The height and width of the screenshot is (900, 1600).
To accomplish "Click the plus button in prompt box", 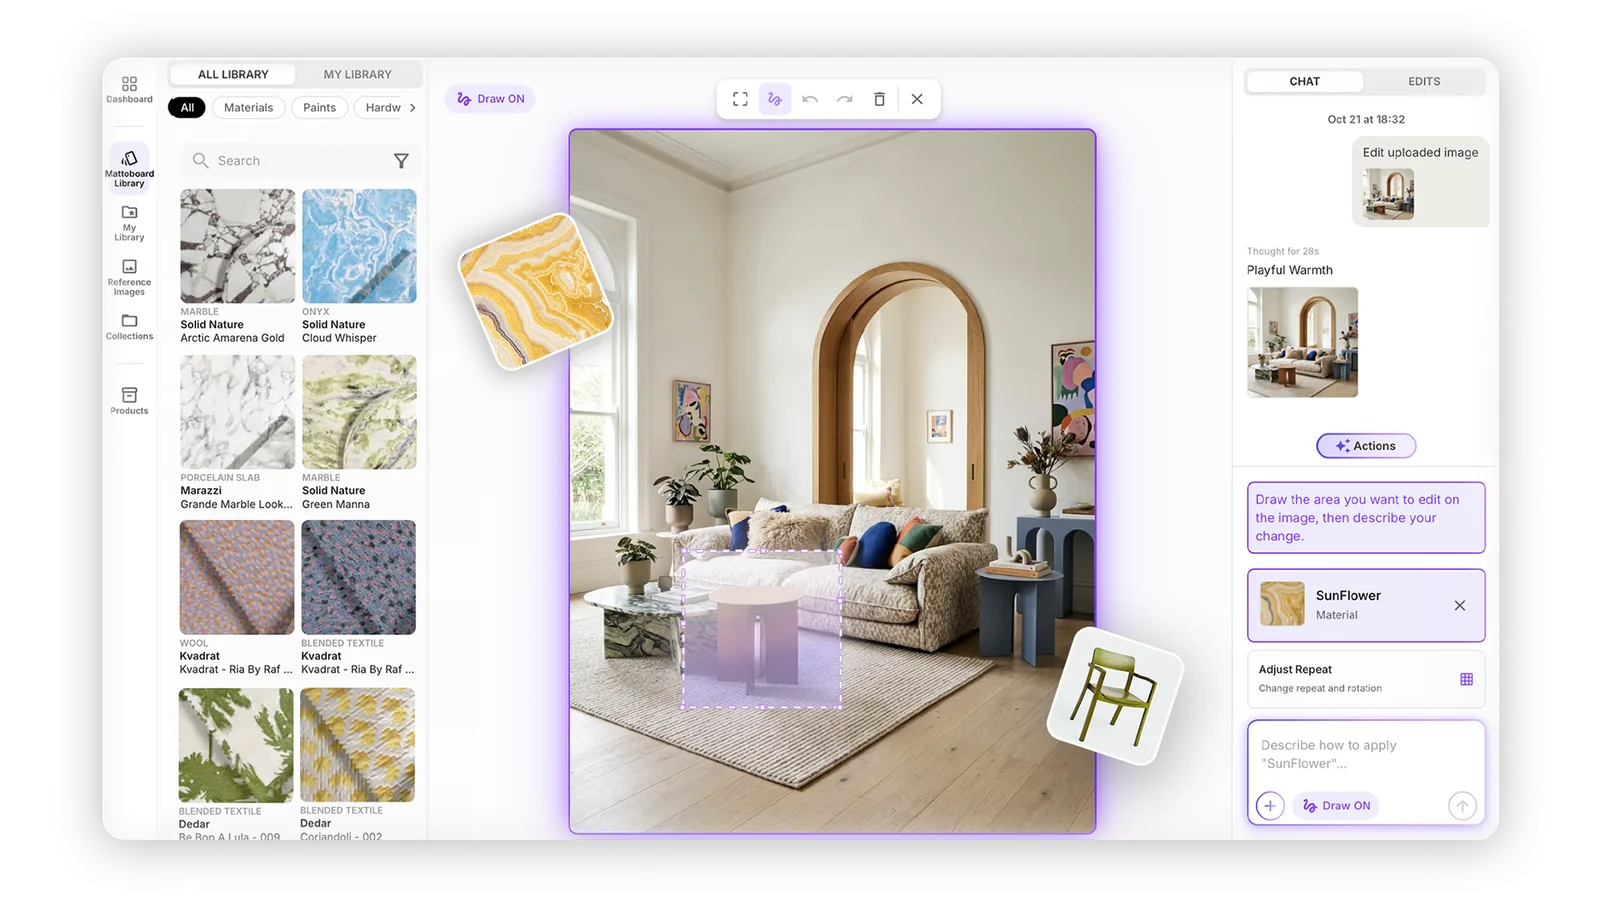I will 1270,806.
